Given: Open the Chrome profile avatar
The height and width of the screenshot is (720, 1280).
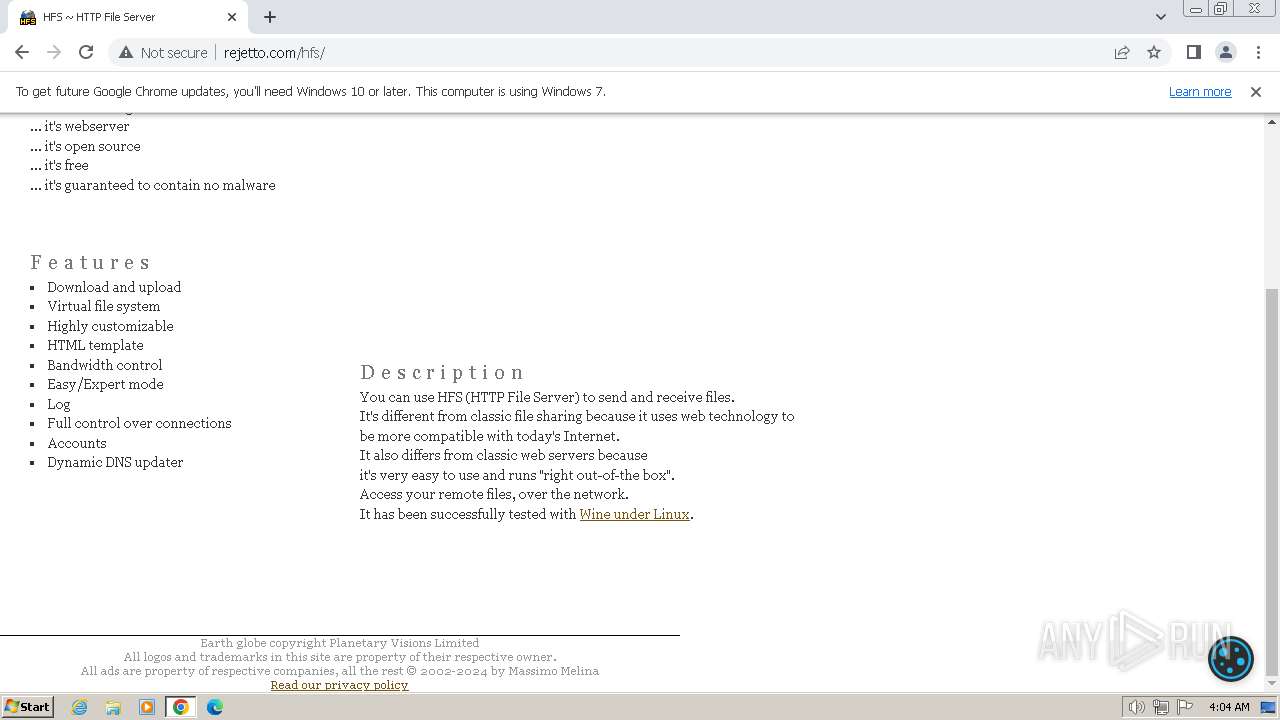Looking at the screenshot, I should pos(1225,52).
